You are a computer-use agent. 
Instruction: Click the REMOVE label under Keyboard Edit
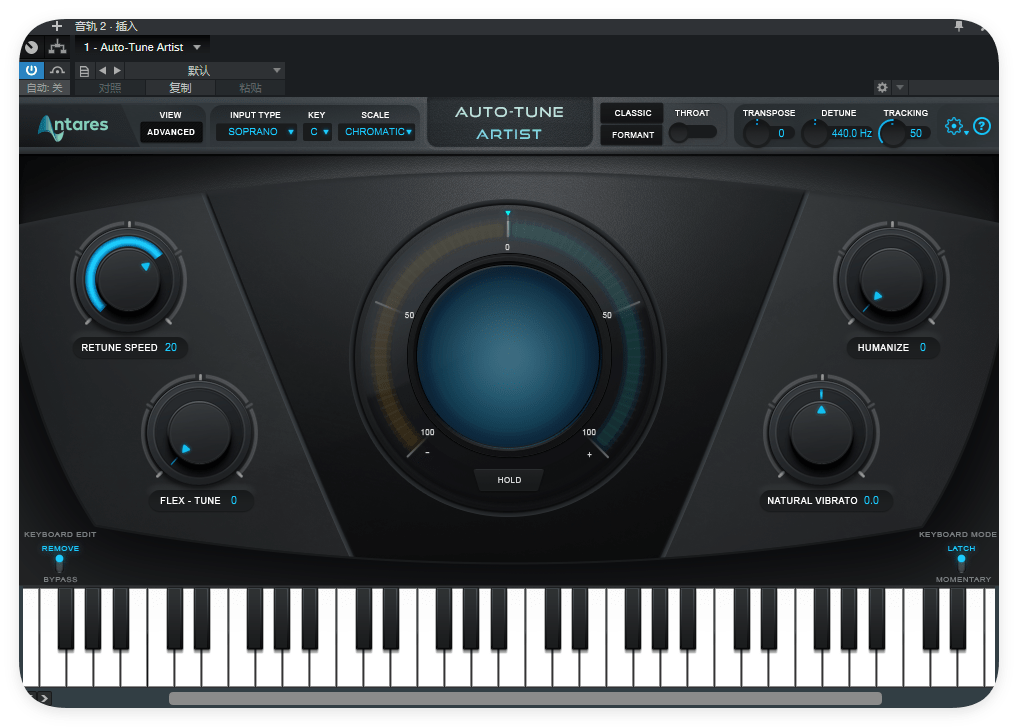tap(60, 548)
